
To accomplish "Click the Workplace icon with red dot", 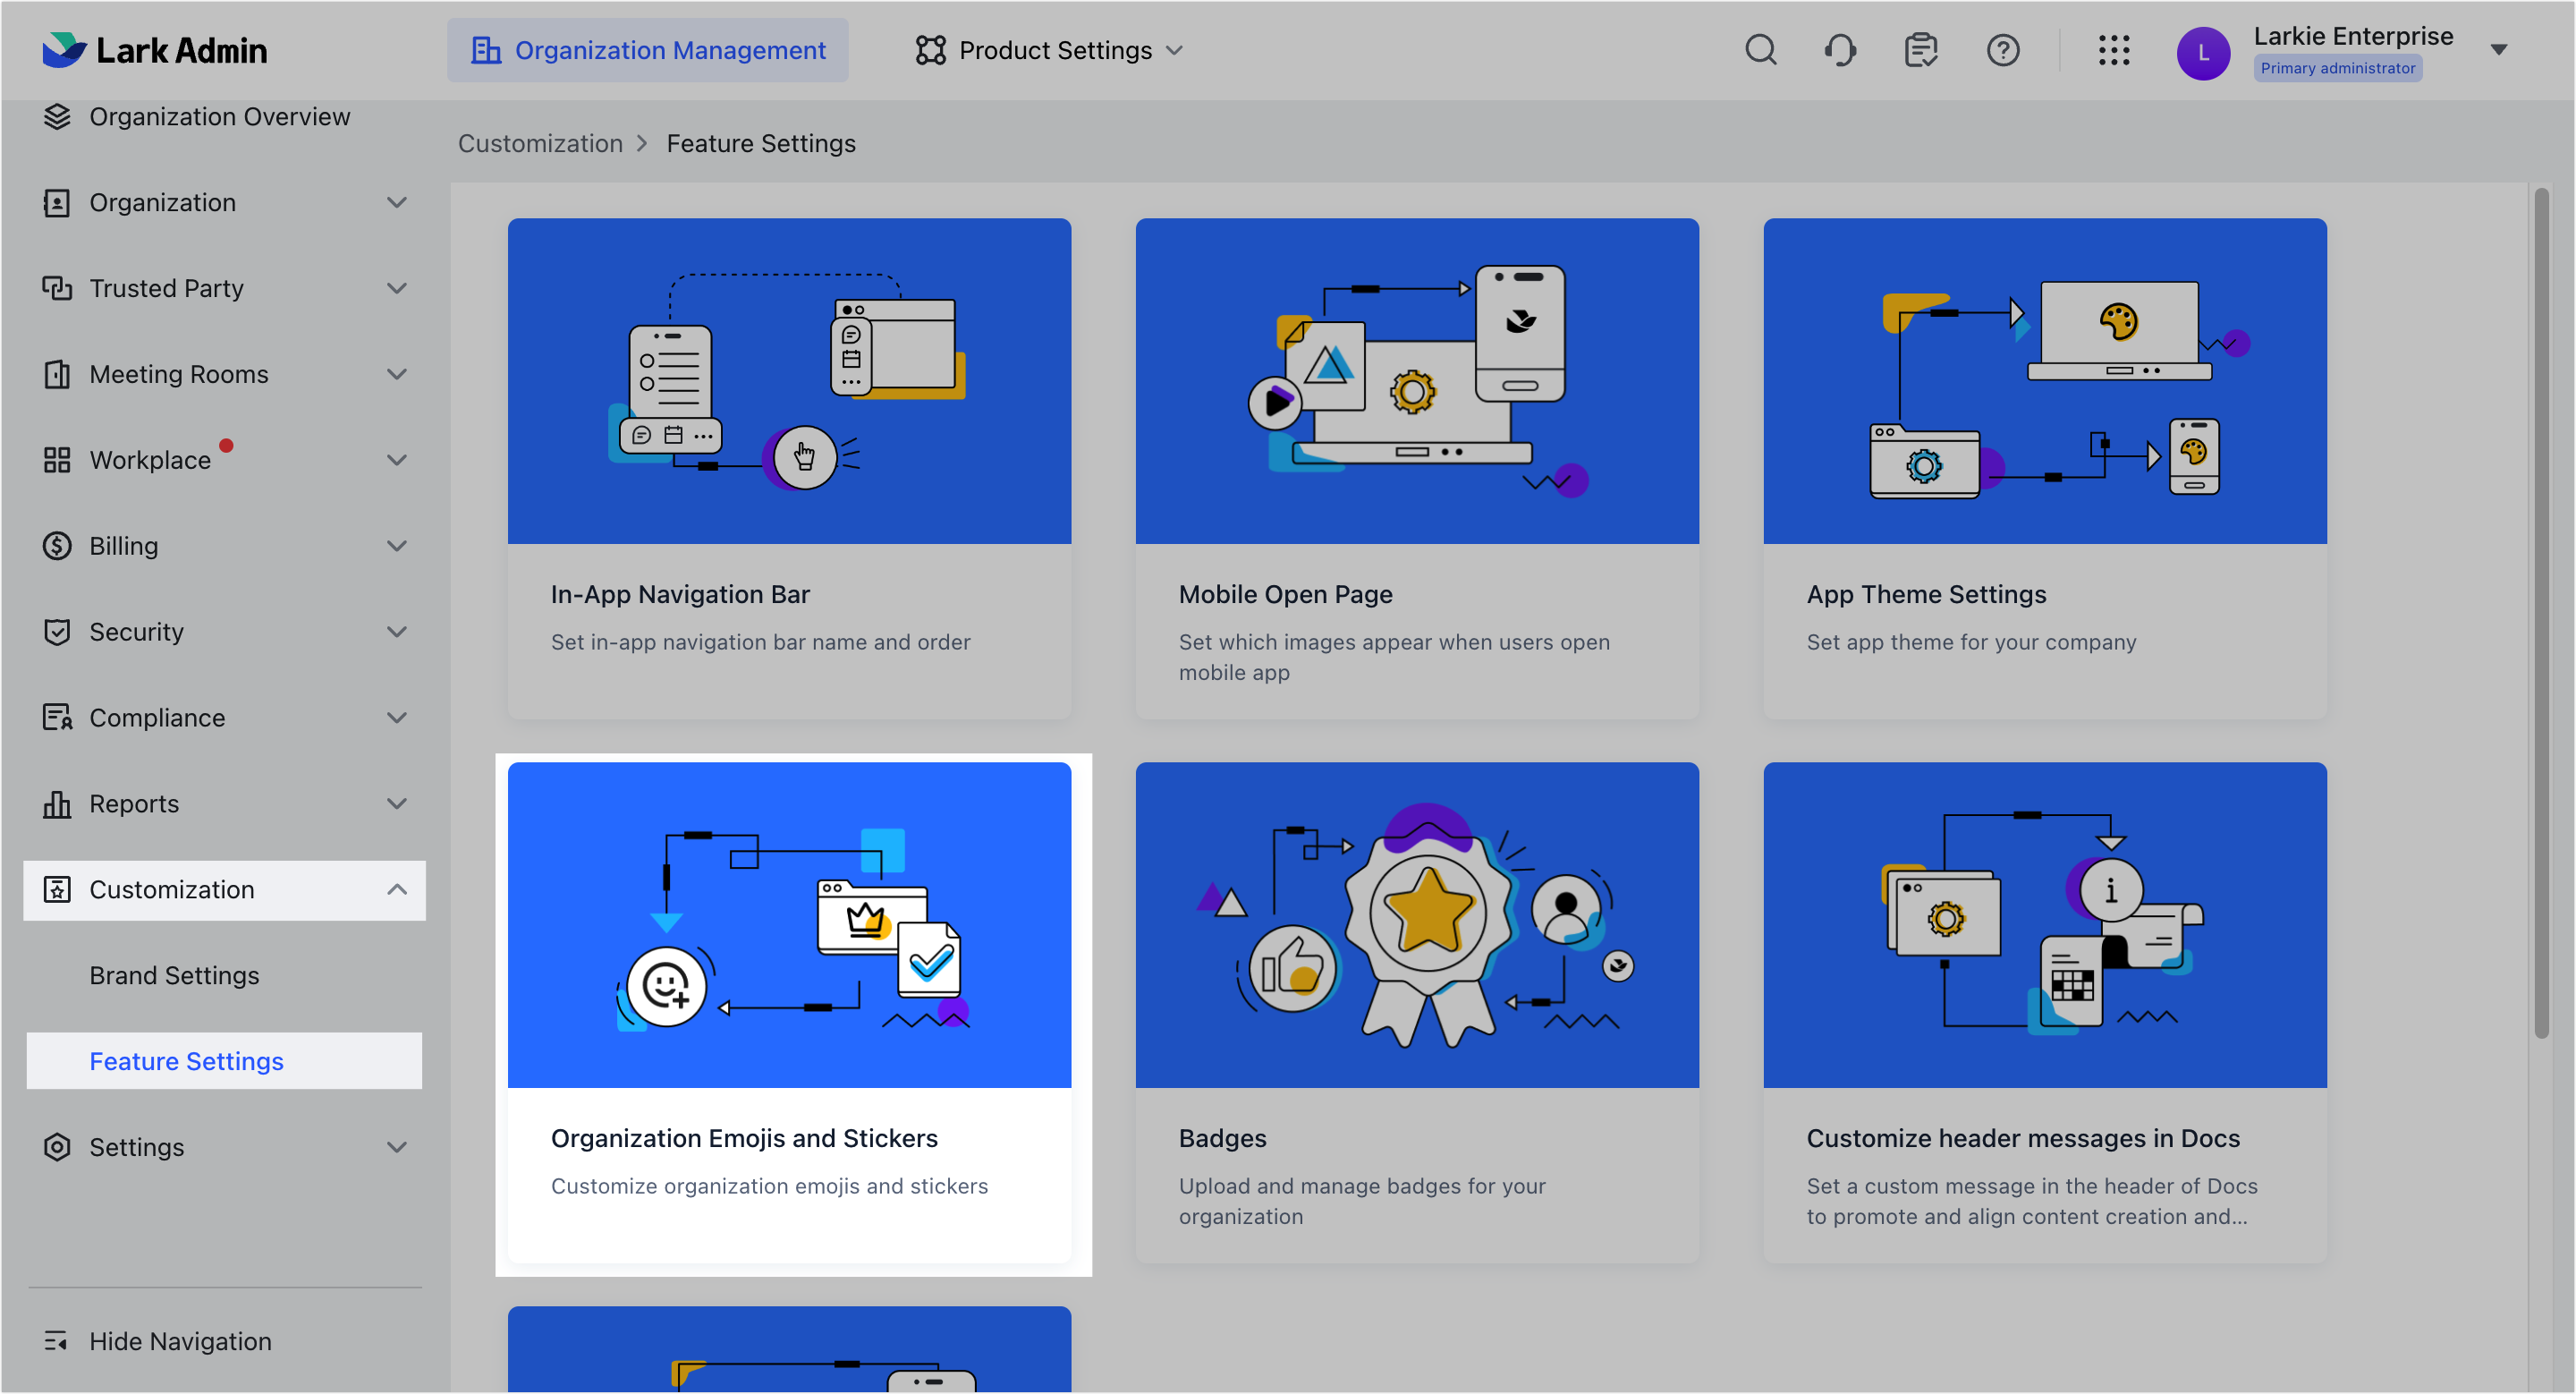I will tap(57, 459).
